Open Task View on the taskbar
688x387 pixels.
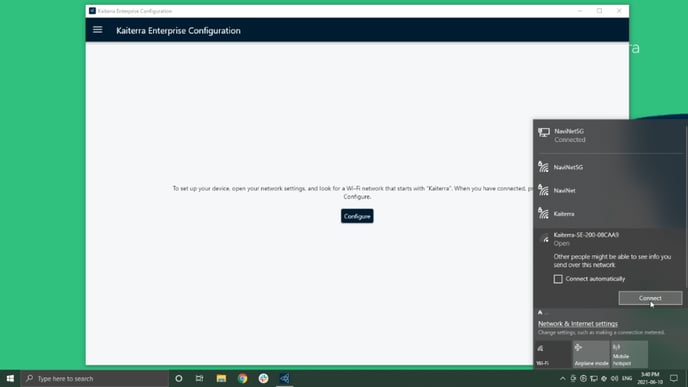(200, 378)
